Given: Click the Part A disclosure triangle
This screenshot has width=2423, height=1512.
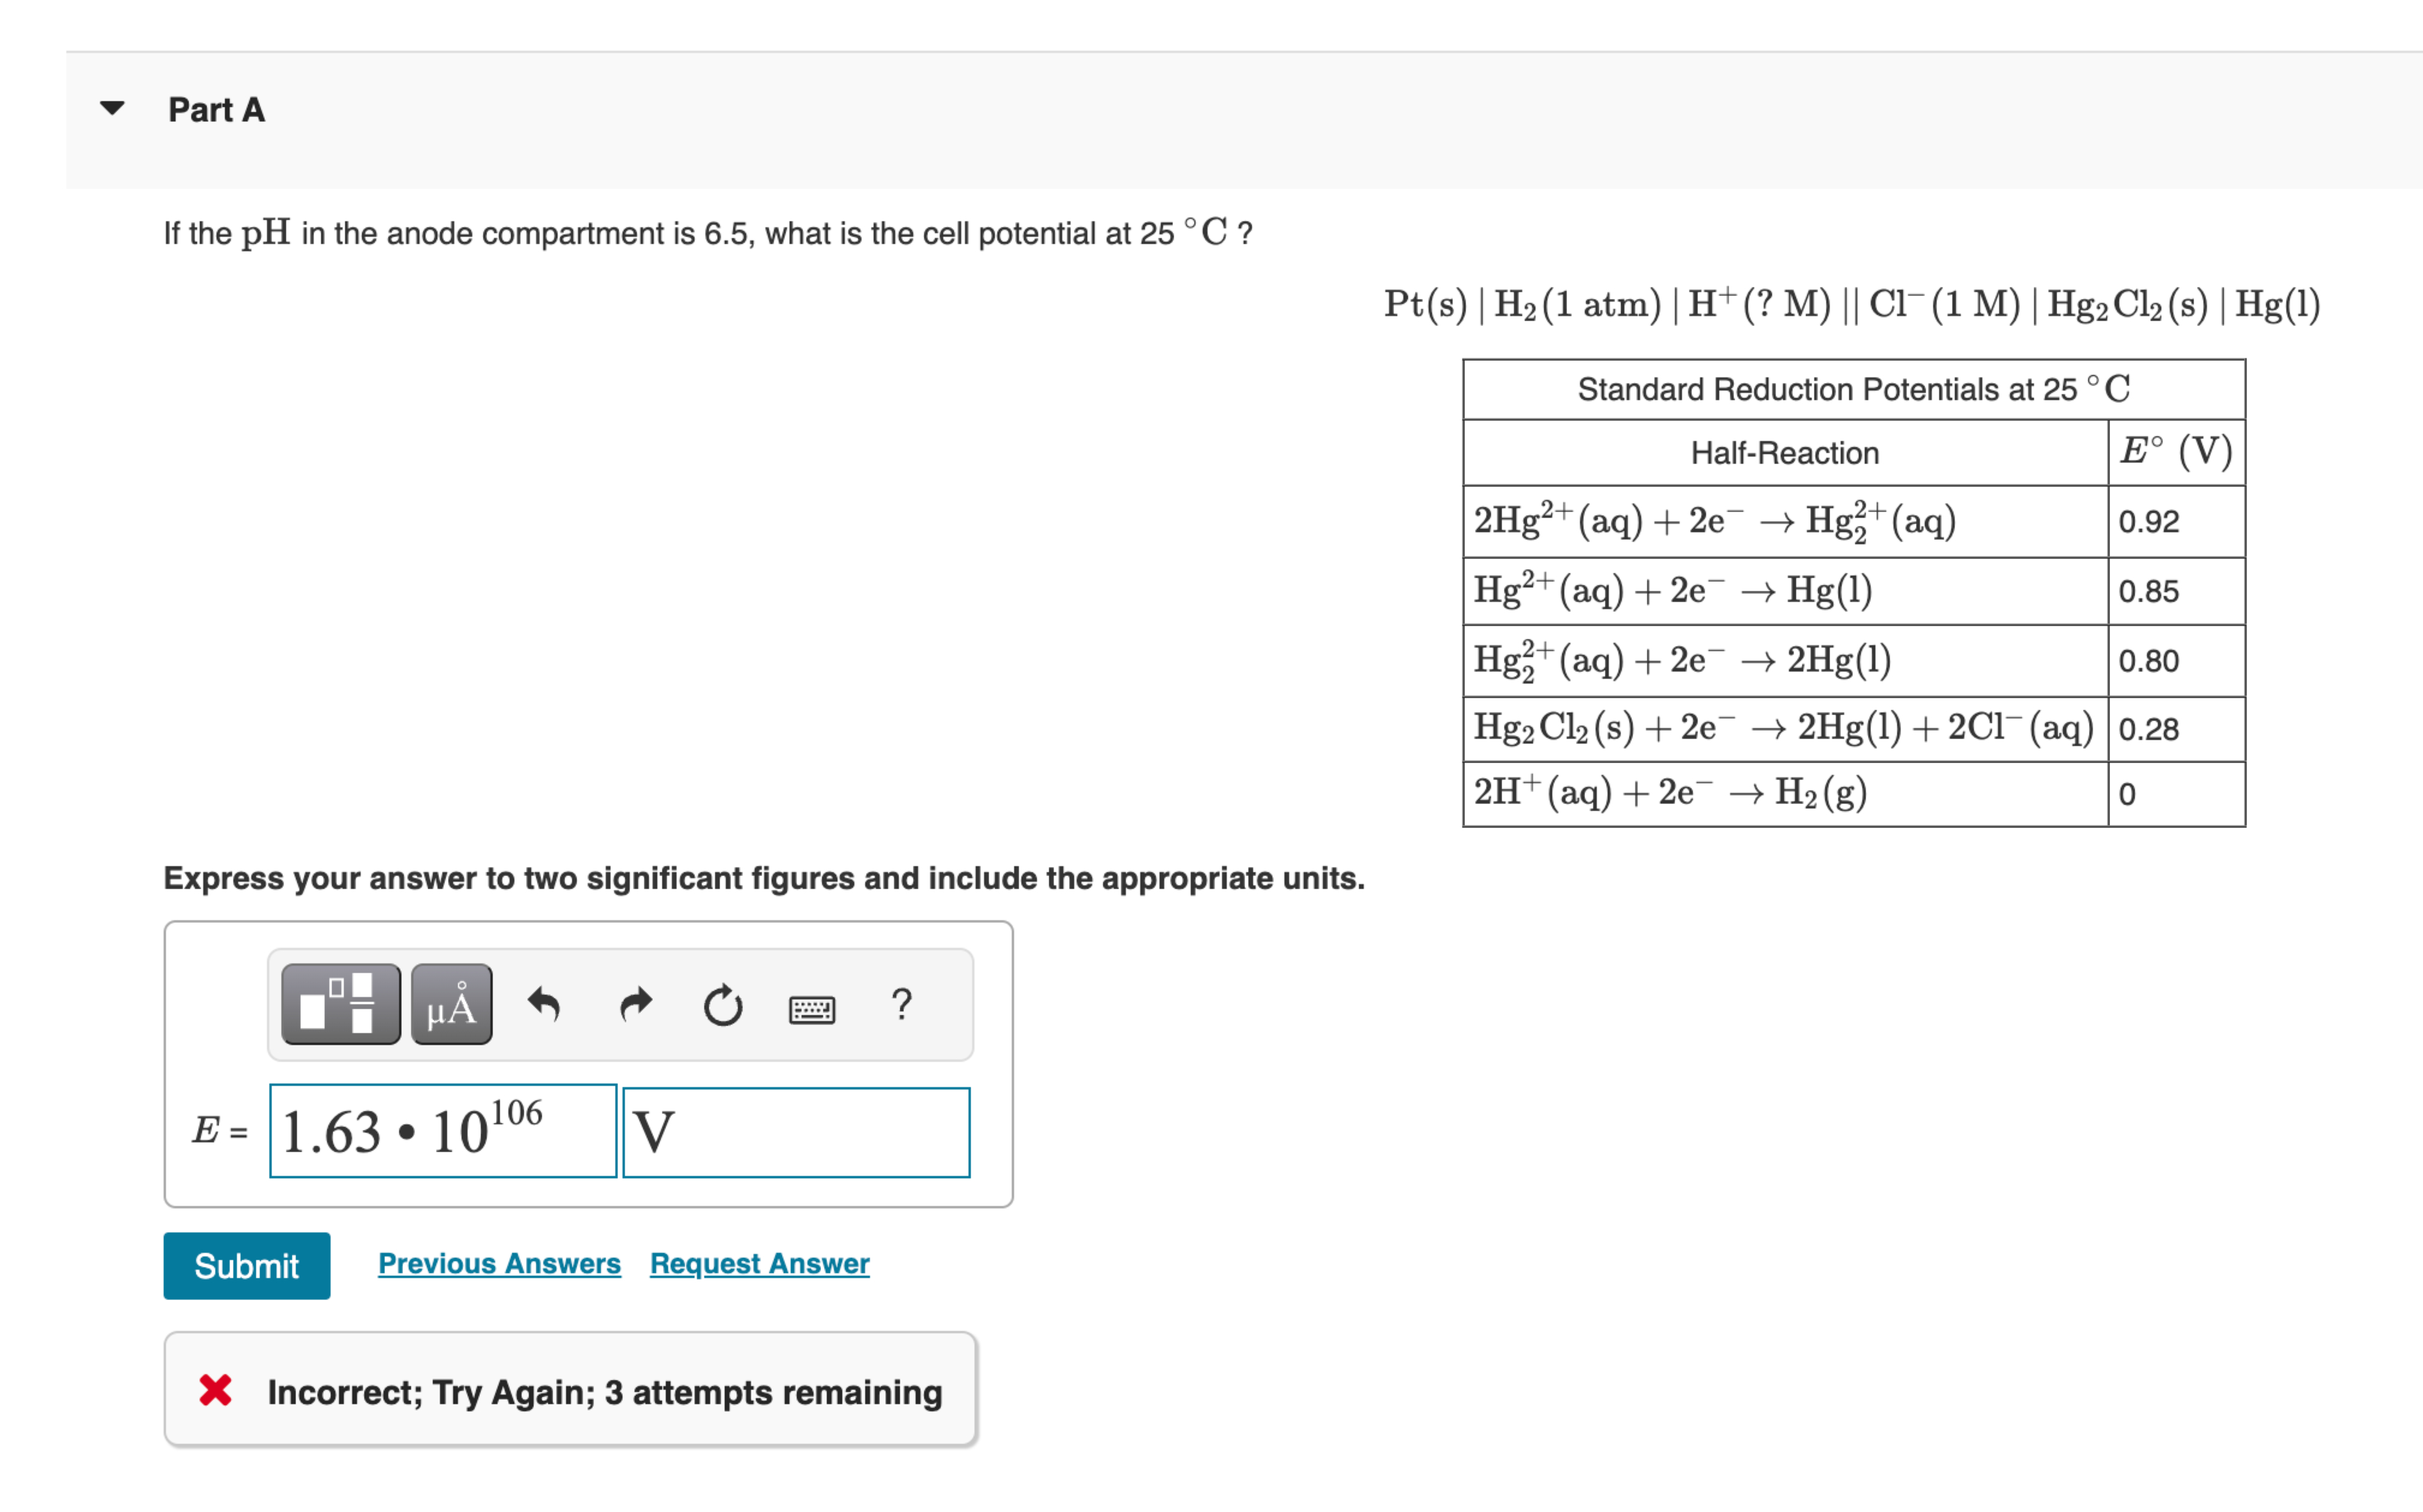Looking at the screenshot, I should pos(113,108).
